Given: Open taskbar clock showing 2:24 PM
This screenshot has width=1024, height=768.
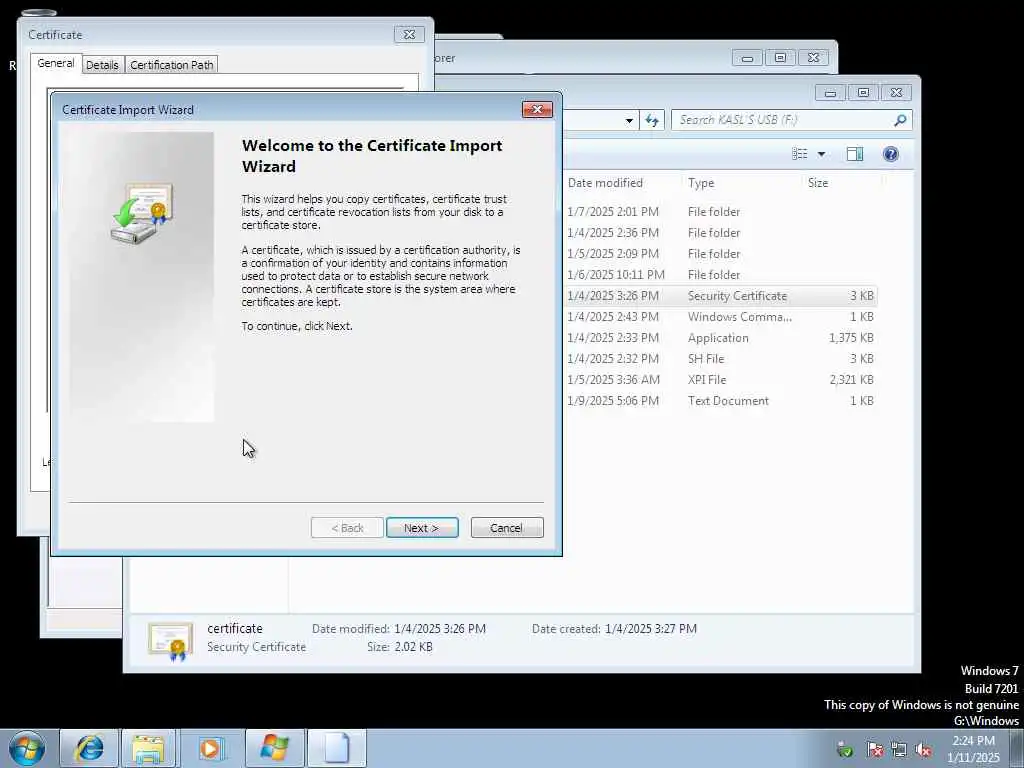Looking at the screenshot, I should pyautogui.click(x=973, y=749).
